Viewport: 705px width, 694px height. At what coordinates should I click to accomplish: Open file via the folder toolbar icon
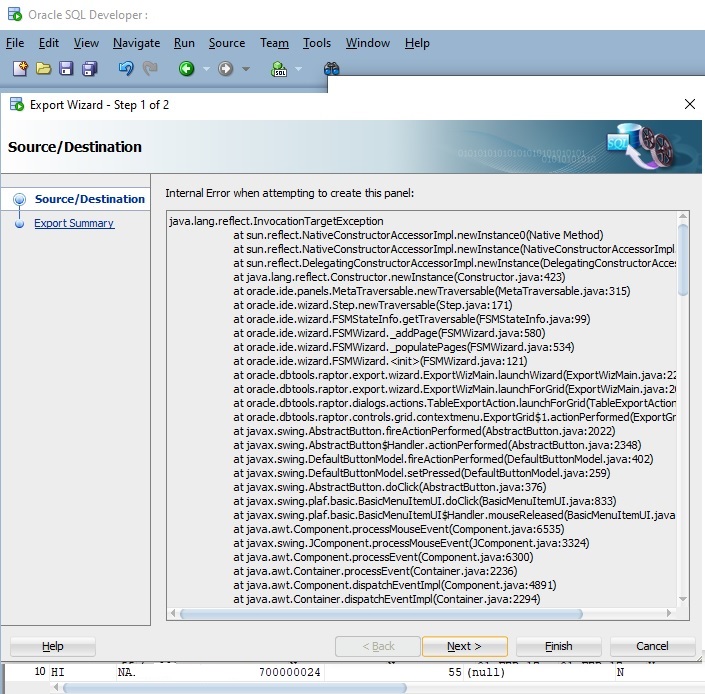pyautogui.click(x=43, y=69)
